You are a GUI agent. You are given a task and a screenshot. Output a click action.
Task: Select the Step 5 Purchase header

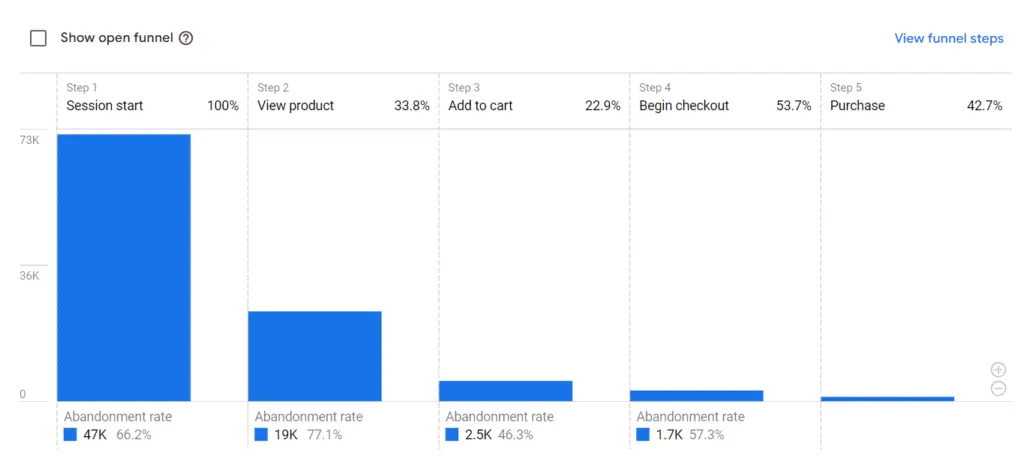point(916,97)
